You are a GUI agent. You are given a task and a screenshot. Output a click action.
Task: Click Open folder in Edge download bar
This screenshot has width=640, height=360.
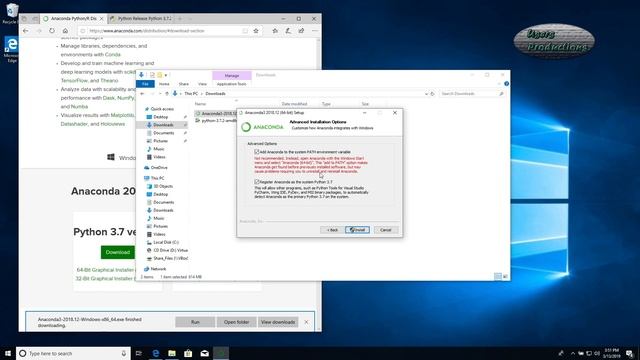[236, 322]
